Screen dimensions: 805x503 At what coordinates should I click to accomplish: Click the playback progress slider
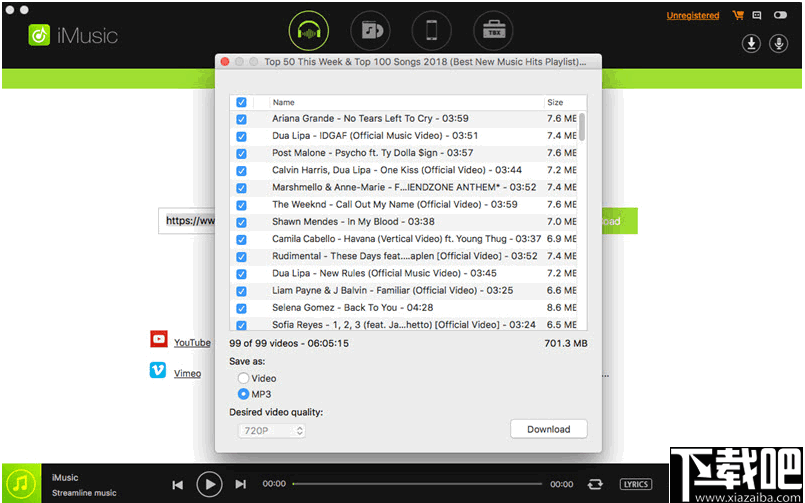(x=417, y=484)
